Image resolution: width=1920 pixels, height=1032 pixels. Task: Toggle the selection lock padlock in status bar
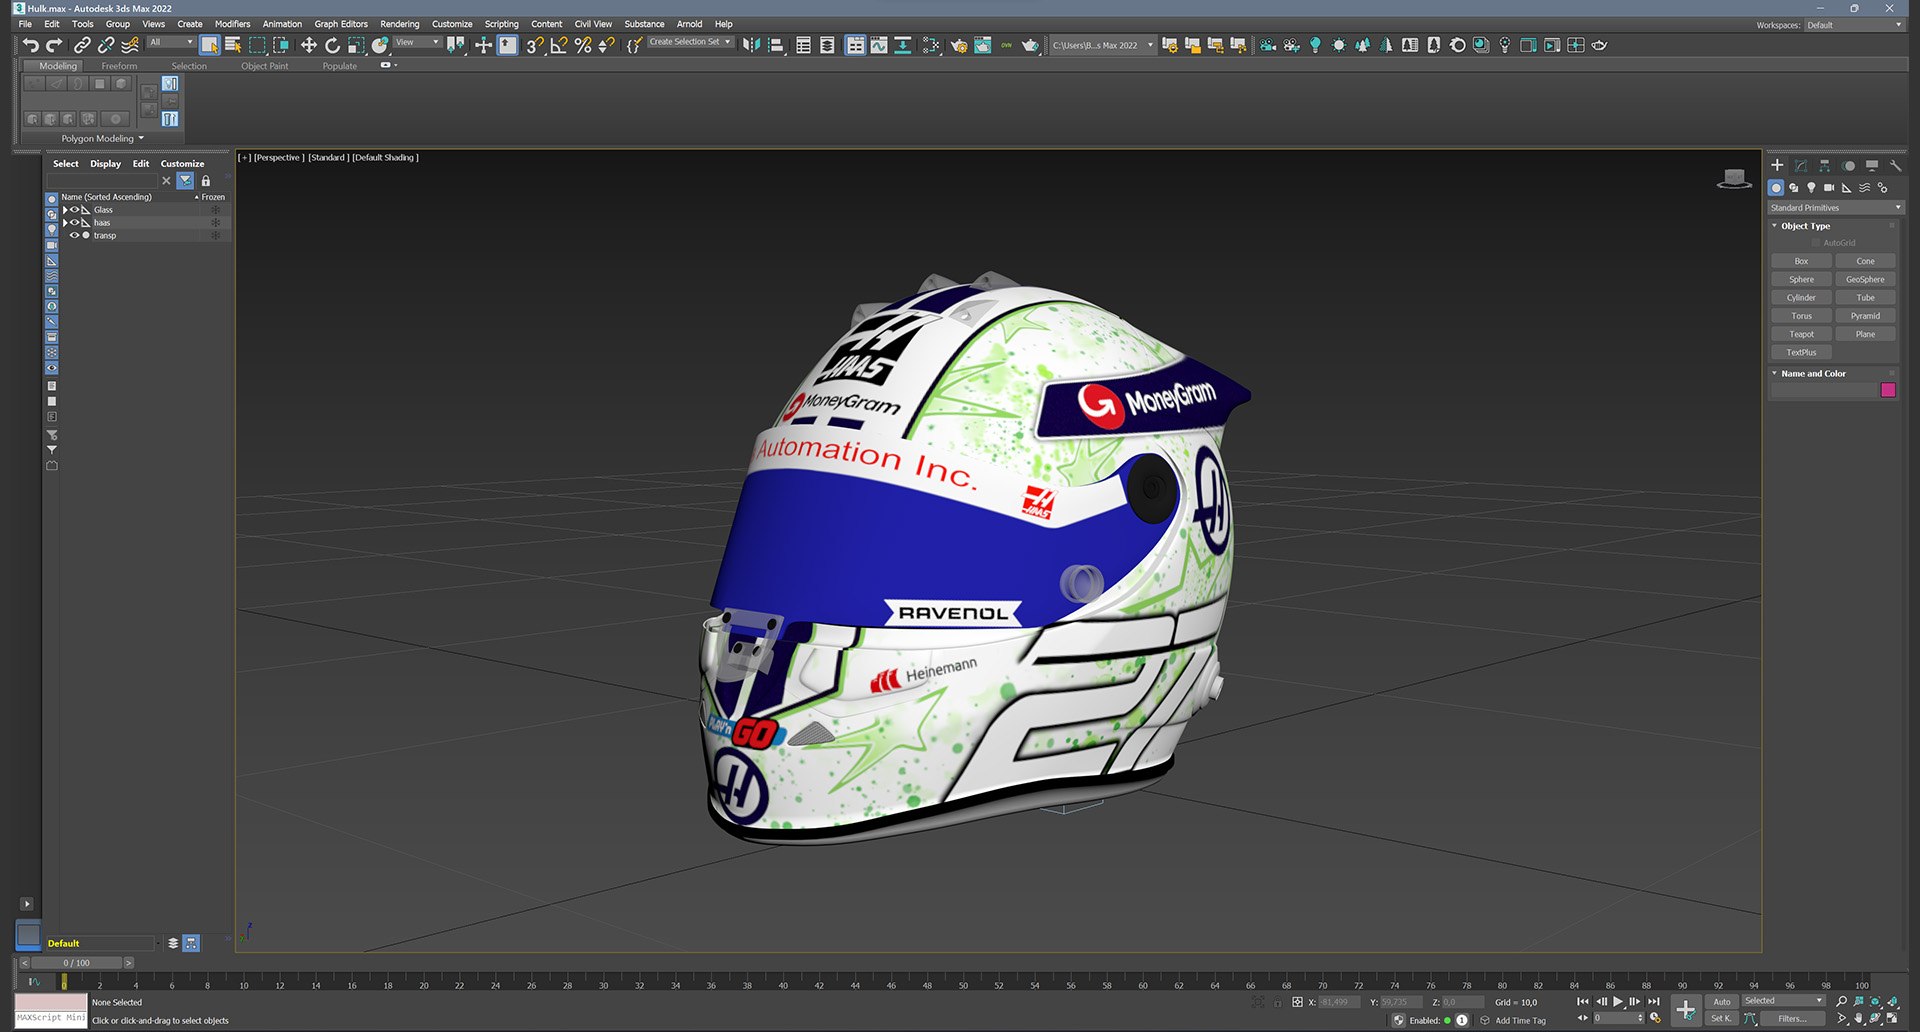pos(1277,1002)
